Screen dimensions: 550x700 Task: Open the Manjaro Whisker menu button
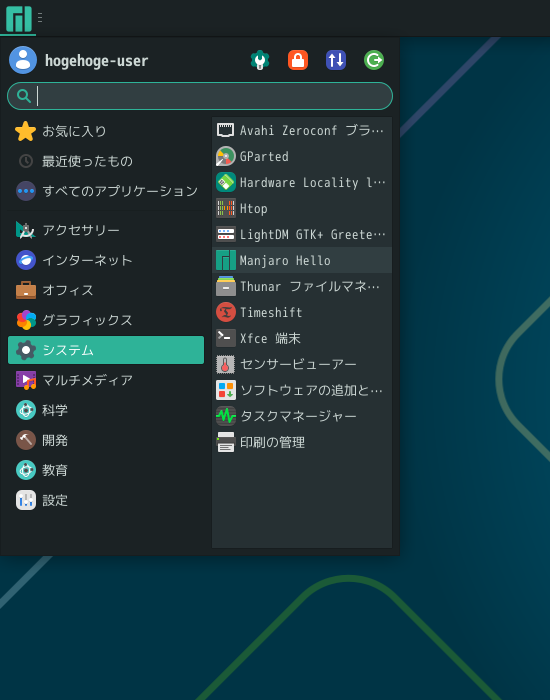[18, 18]
